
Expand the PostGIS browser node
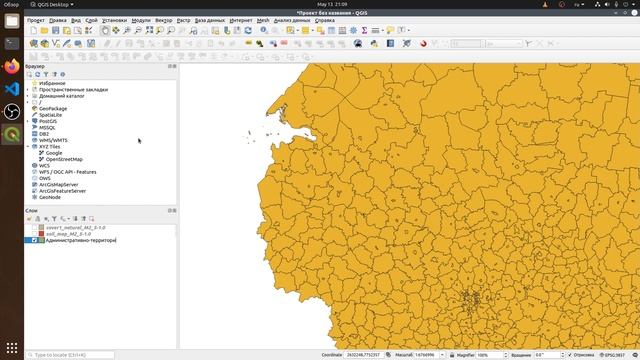[x=28, y=121]
